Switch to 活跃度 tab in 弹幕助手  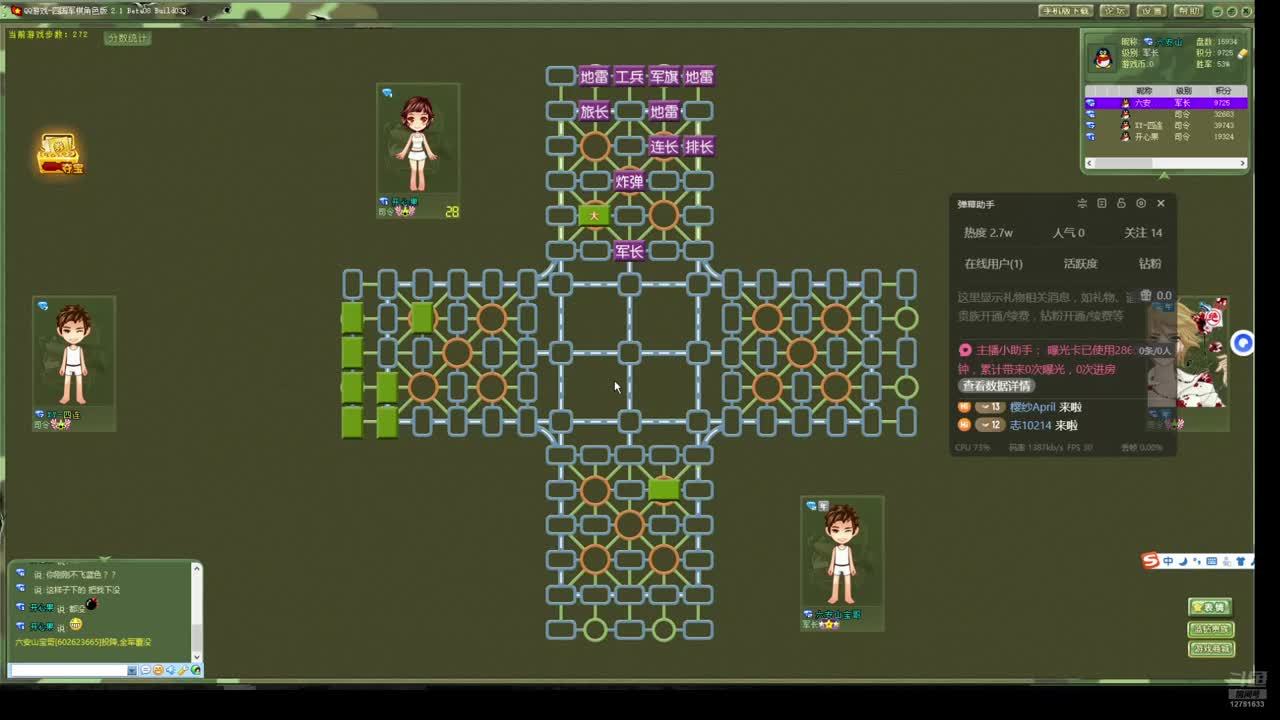click(1080, 264)
